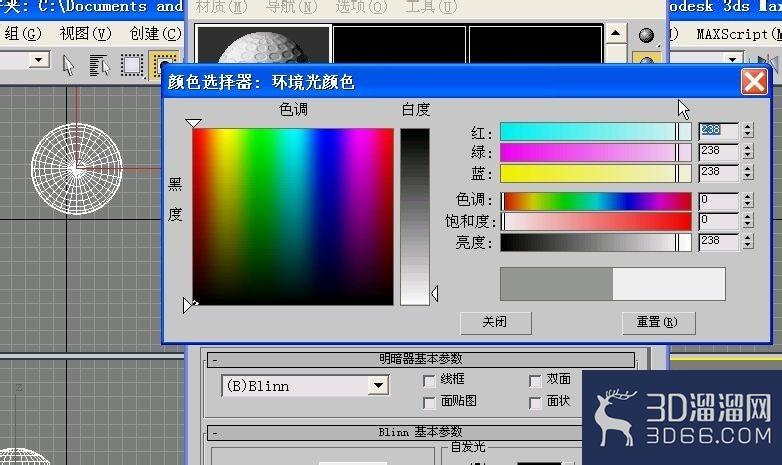The height and width of the screenshot is (465, 782).
Task: Click the old gray color swatch
Action: point(556,284)
